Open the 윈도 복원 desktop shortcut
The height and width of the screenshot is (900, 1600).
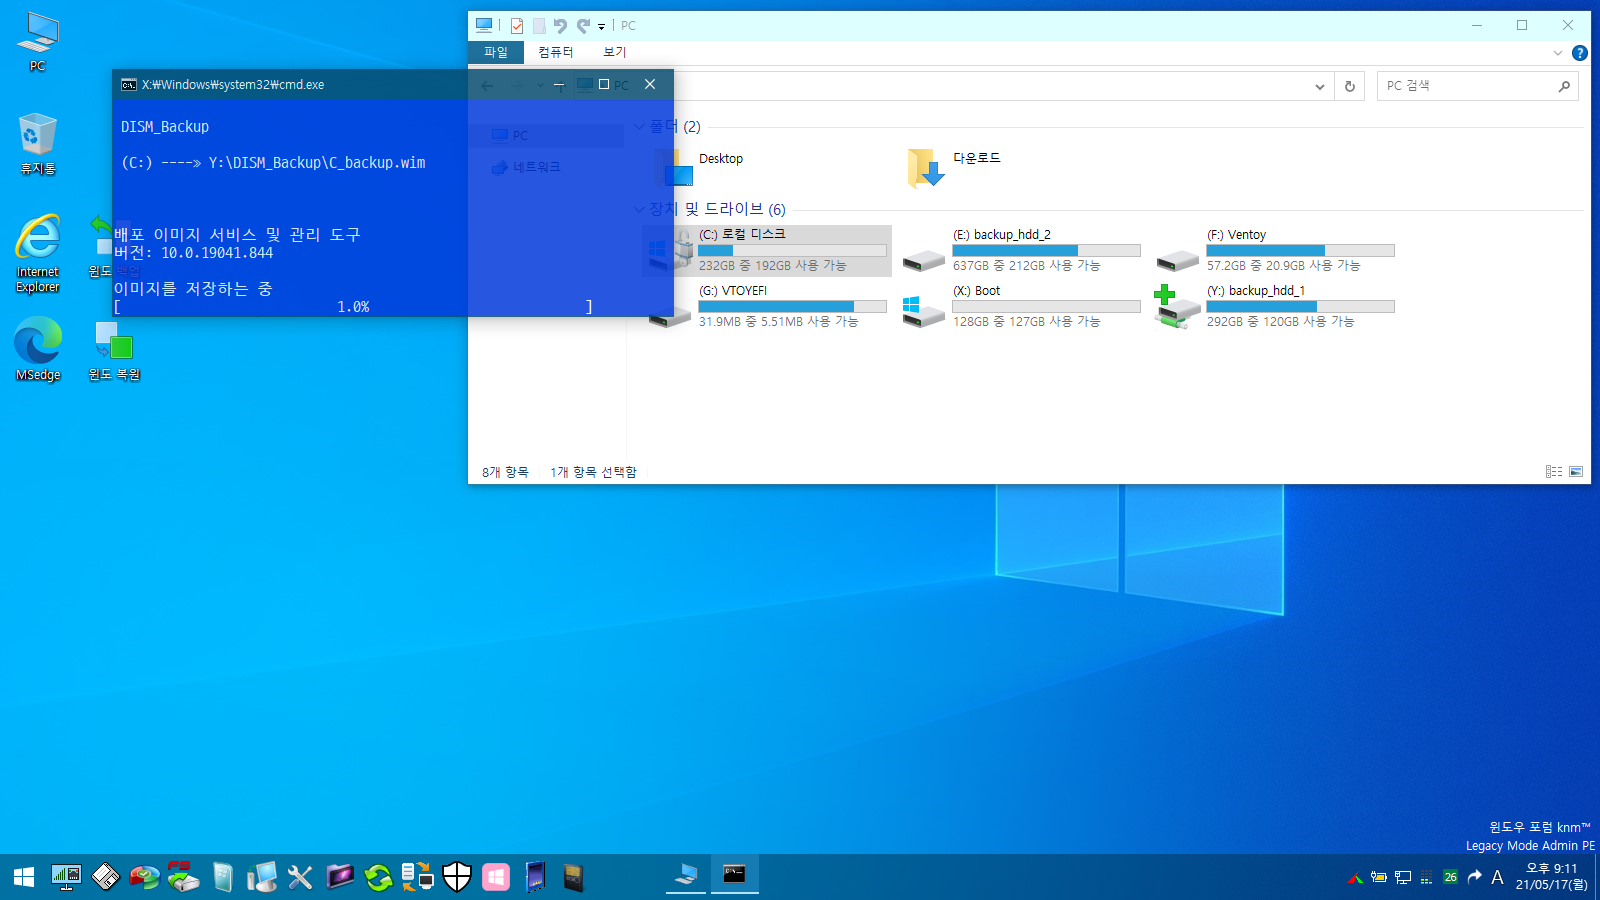(x=114, y=350)
